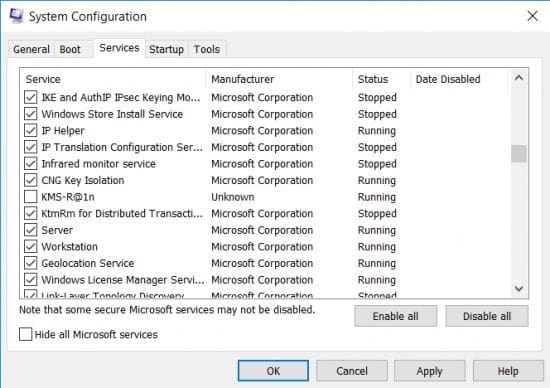
Task: Uncheck the Workstation service checkbox
Action: pyautogui.click(x=31, y=246)
